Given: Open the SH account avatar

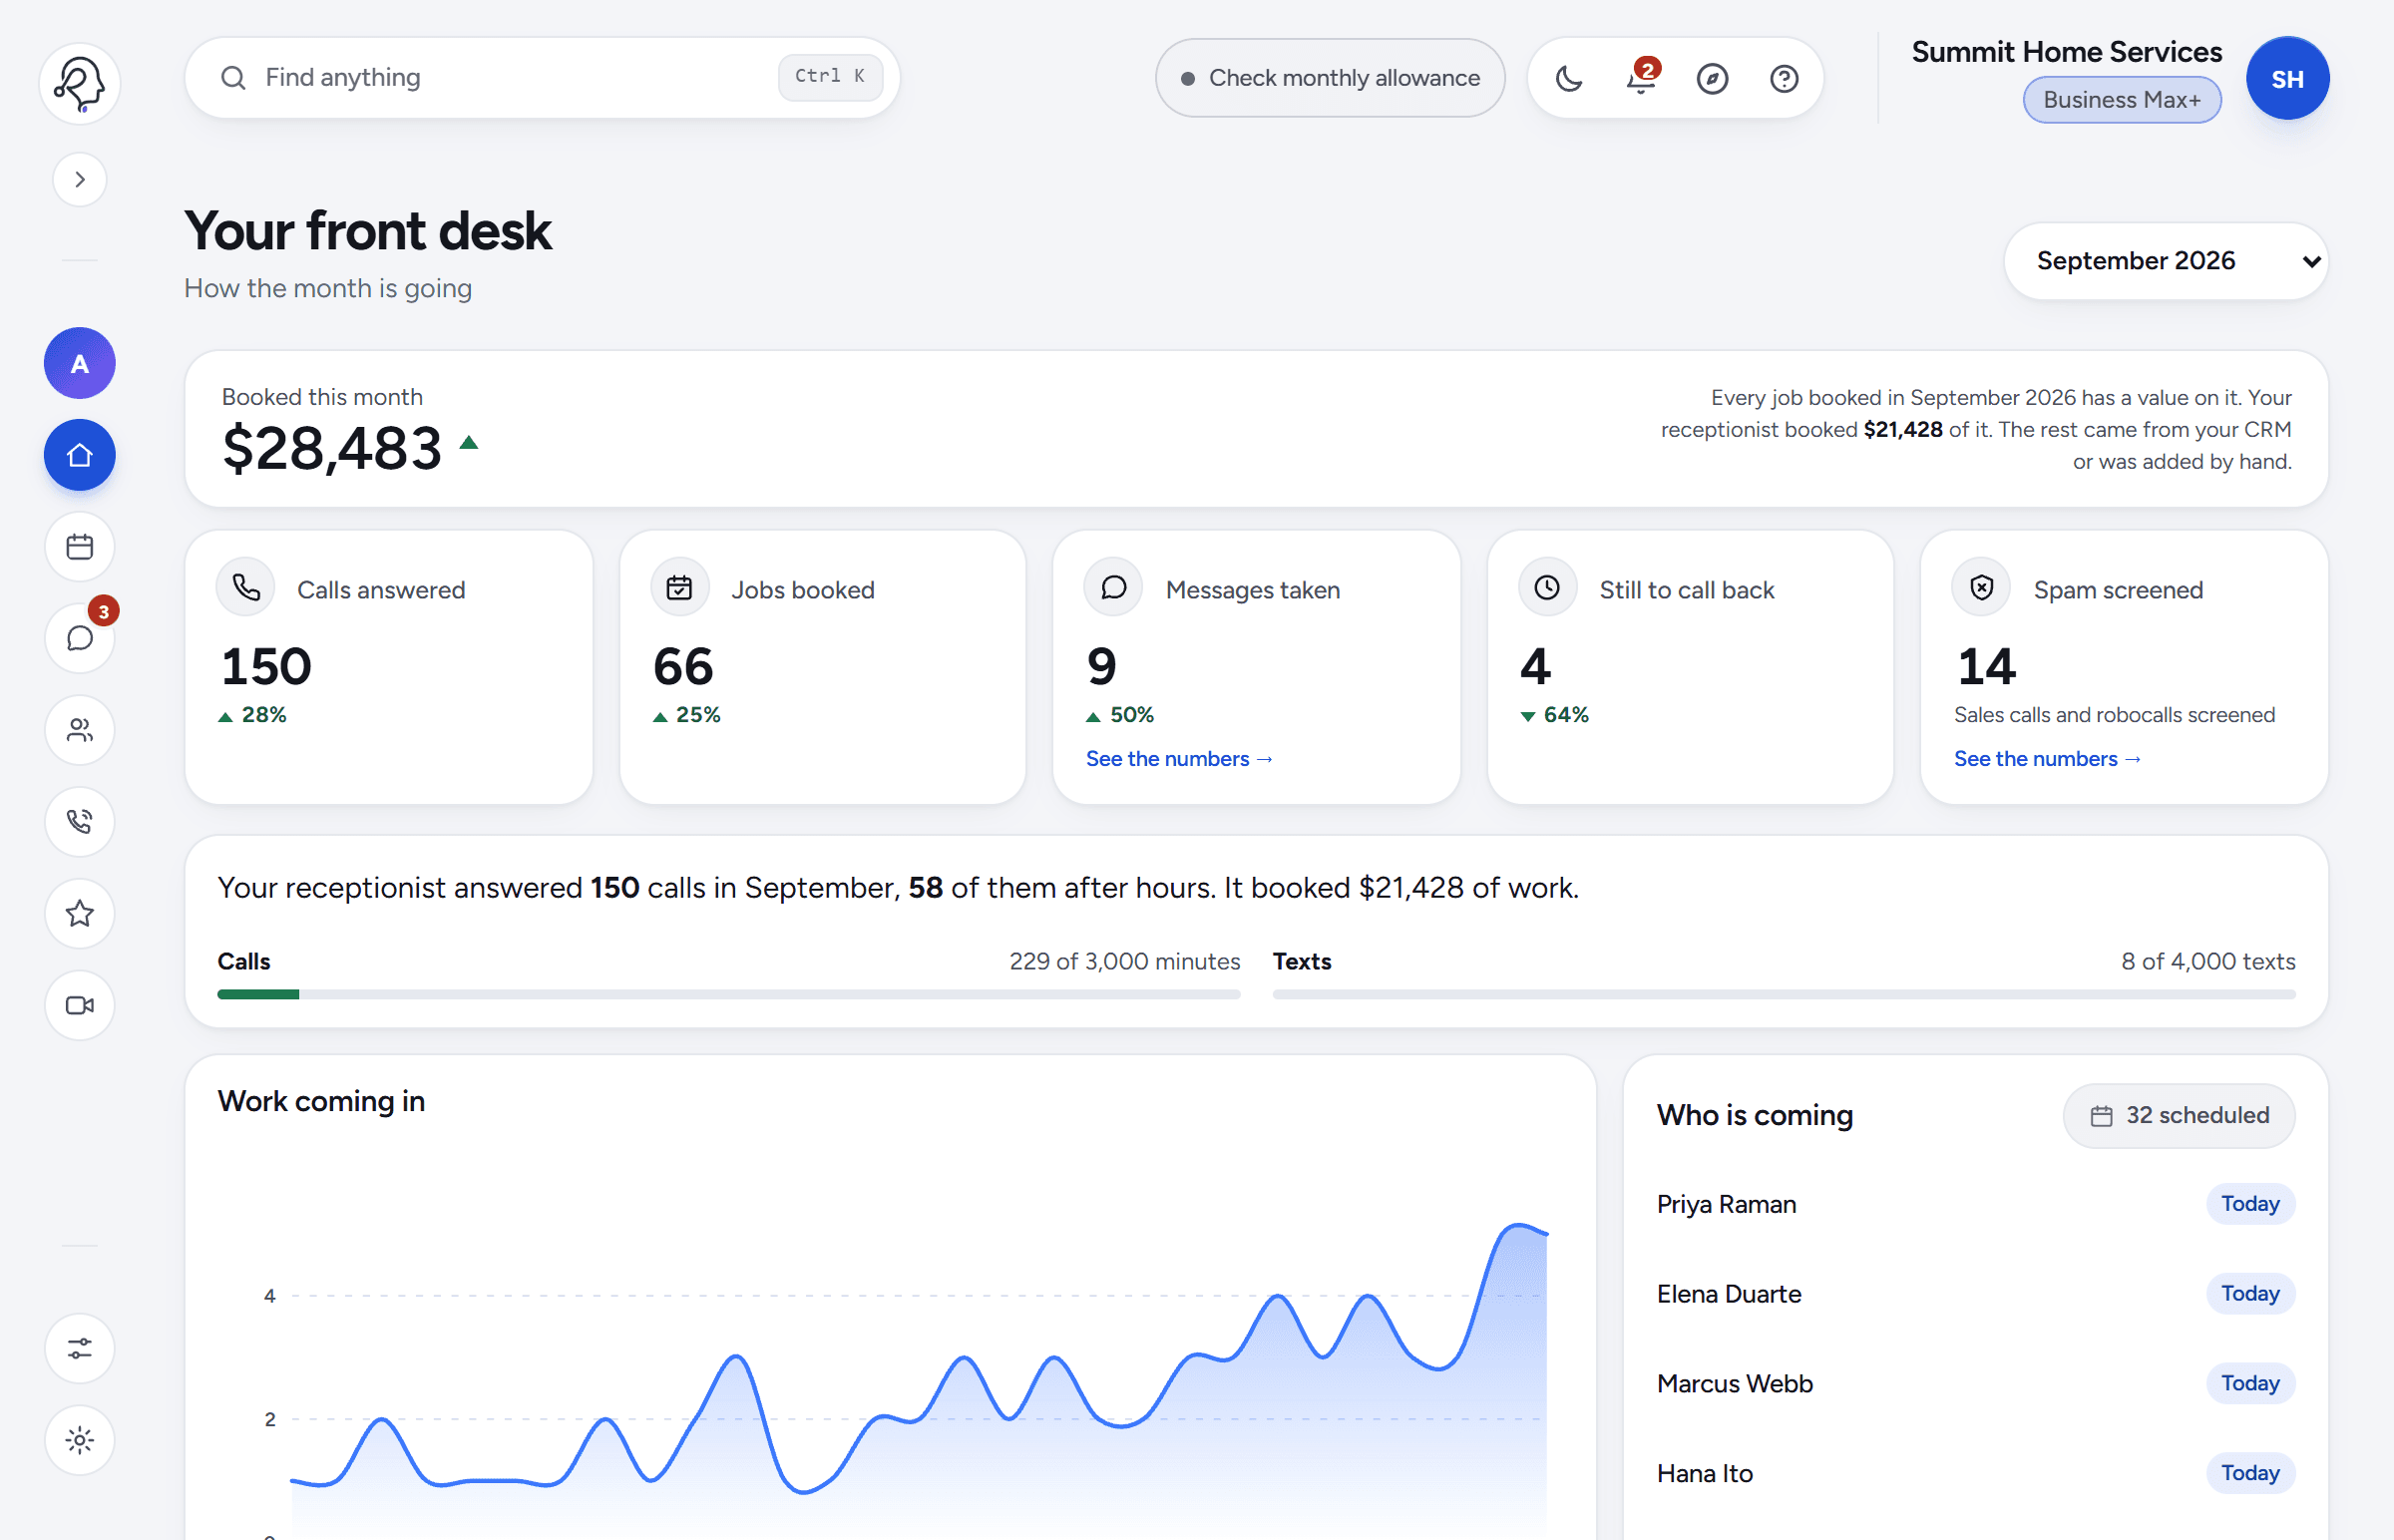Looking at the screenshot, I should click(2287, 78).
